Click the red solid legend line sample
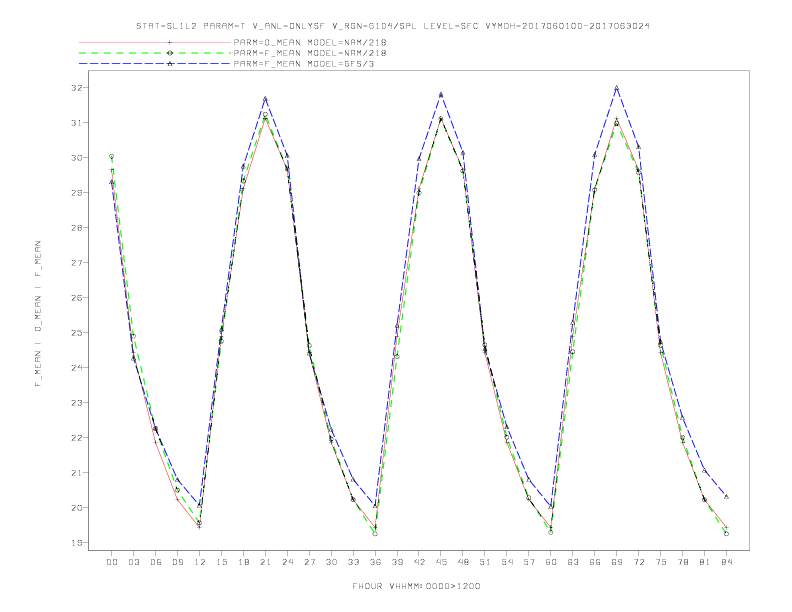792x612 pixels. (x=155, y=42)
